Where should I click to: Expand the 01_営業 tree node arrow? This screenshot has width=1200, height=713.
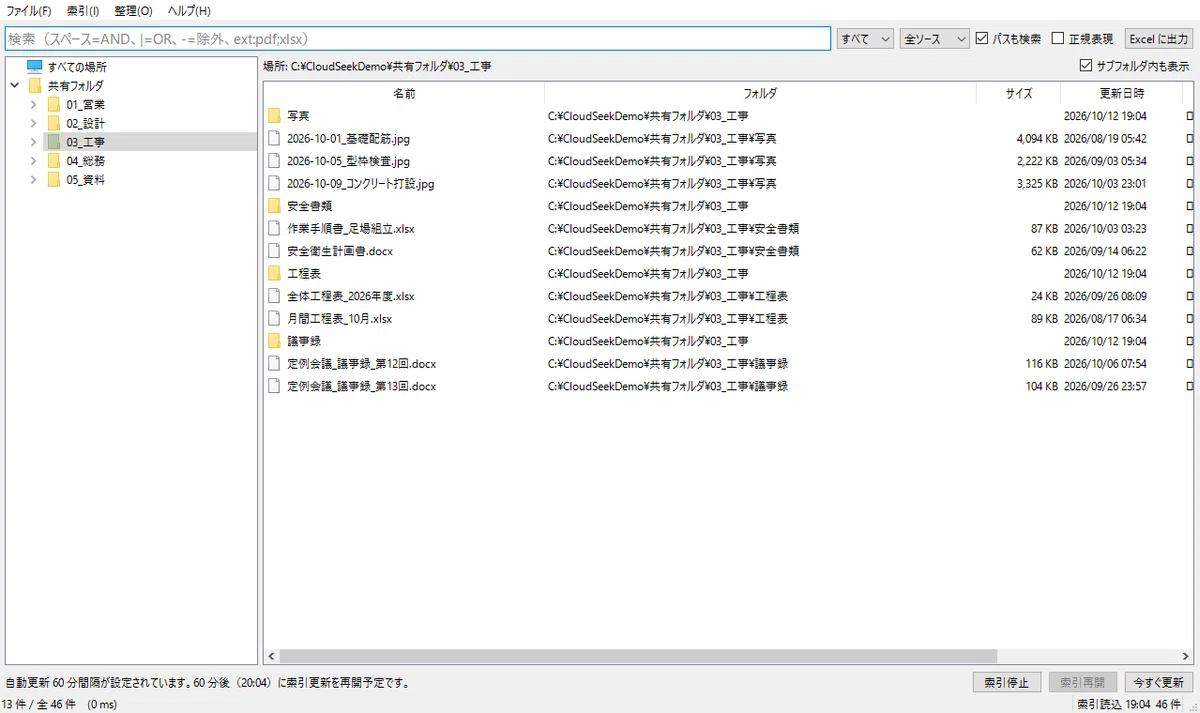(33, 105)
